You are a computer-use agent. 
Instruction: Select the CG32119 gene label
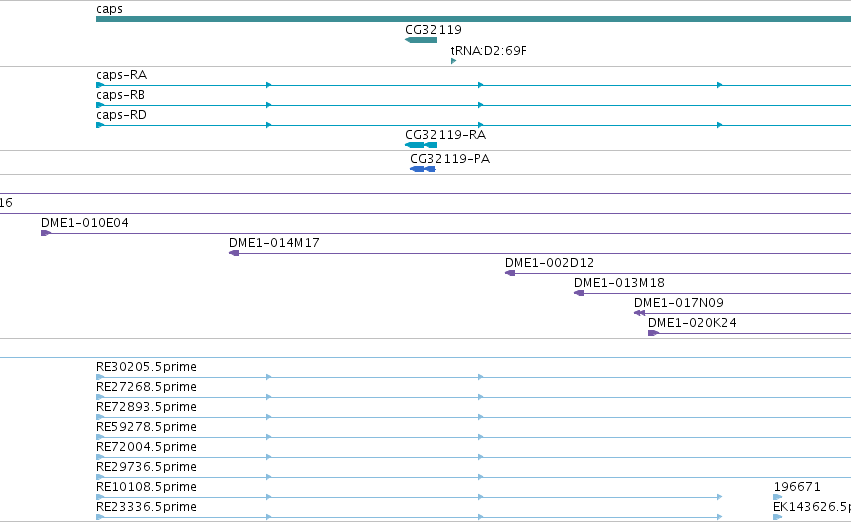[433, 29]
